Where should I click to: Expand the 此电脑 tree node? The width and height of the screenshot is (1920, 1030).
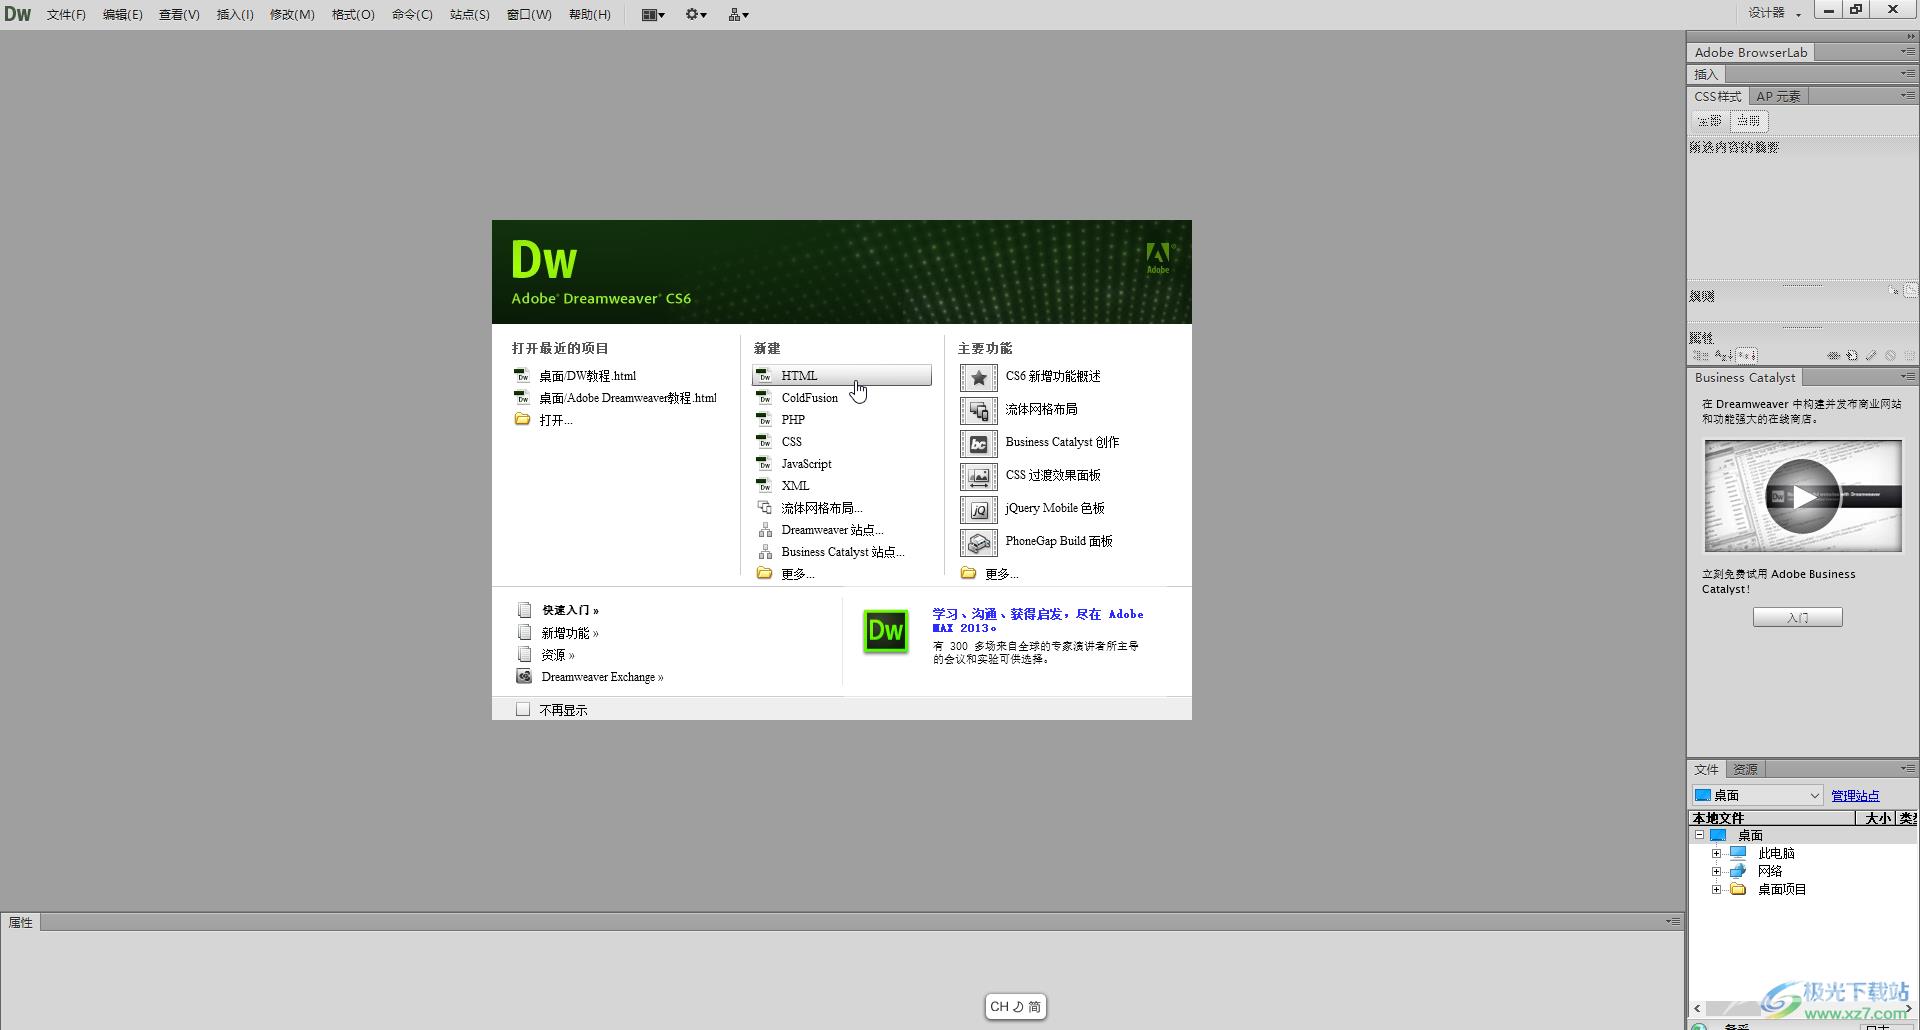(1717, 853)
